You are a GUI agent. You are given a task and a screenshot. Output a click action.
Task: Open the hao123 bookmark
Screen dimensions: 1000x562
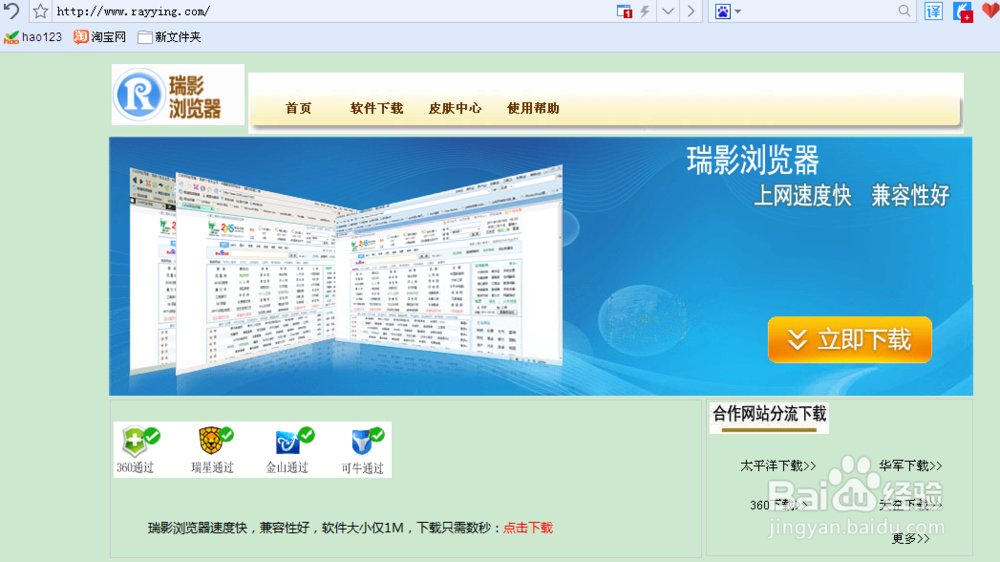[33, 37]
